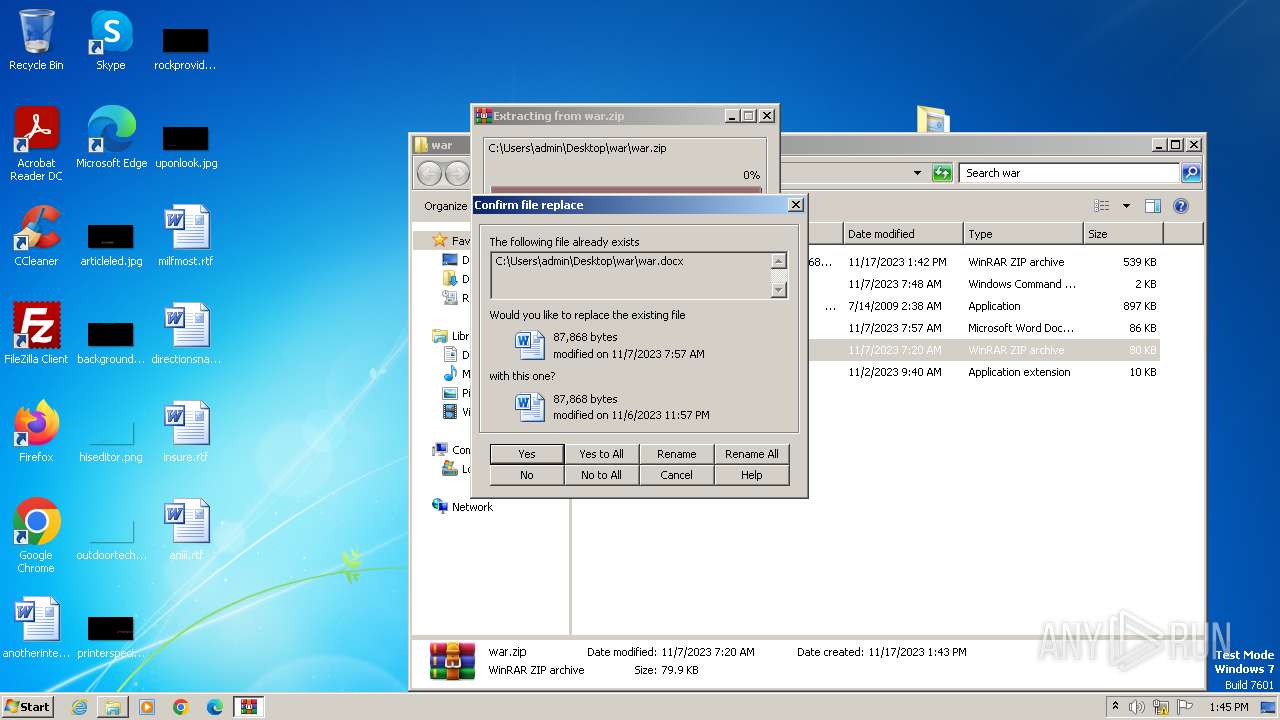This screenshot has height=720, width=1280.
Task: Expand address bar history dropdown
Action: (x=917, y=173)
